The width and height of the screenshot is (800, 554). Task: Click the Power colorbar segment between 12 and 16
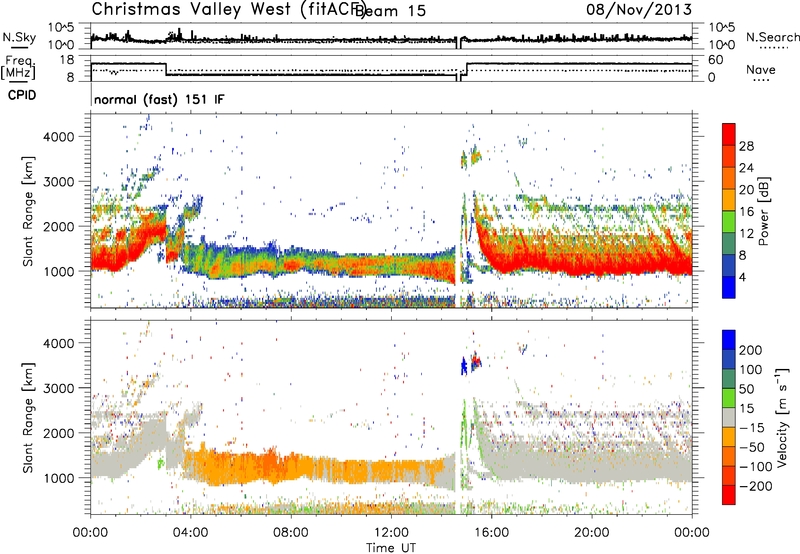point(729,222)
